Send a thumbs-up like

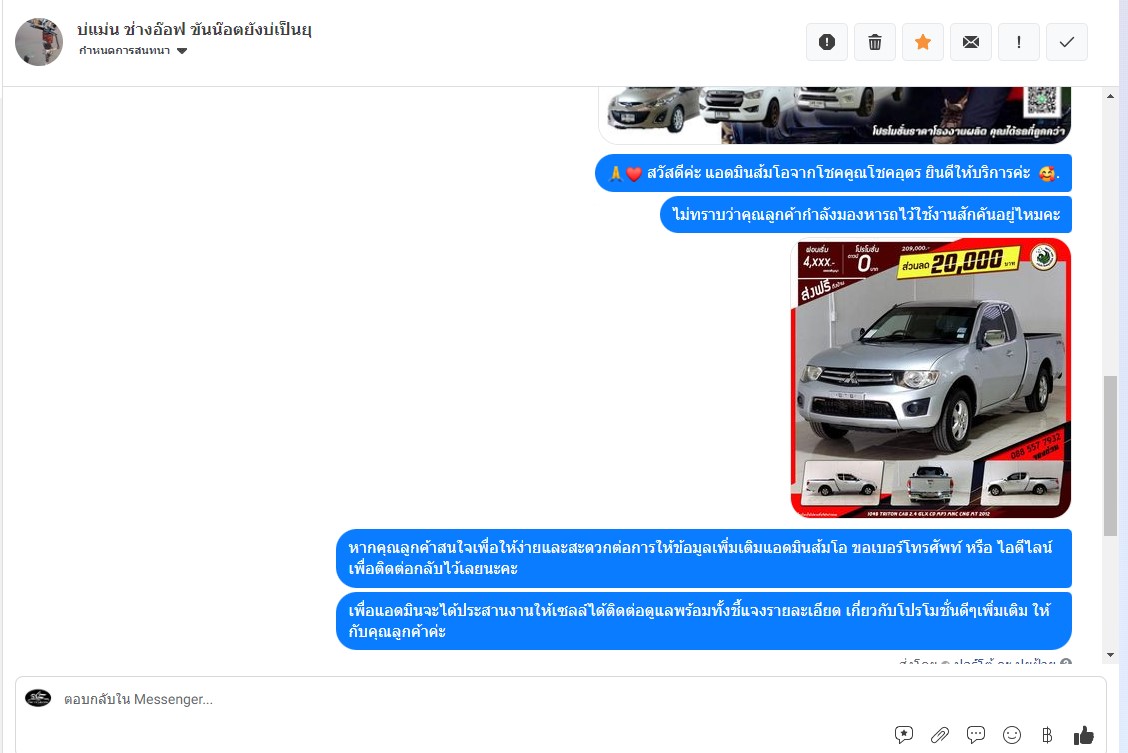click(1083, 734)
